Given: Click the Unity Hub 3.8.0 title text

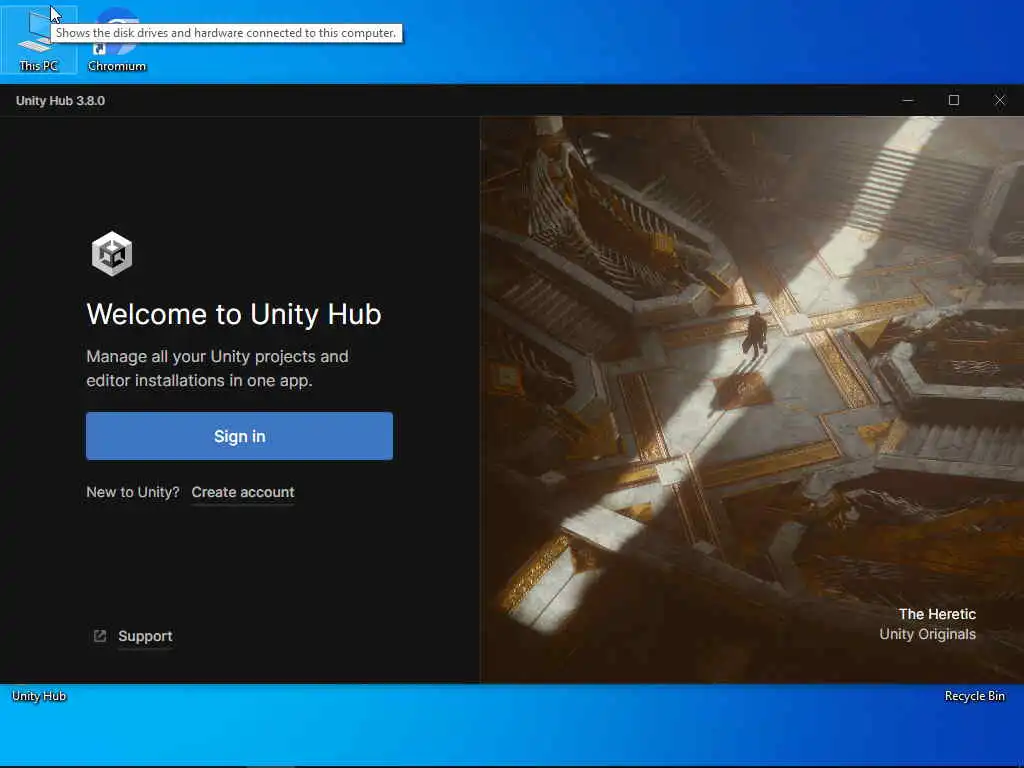Looking at the screenshot, I should [60, 101].
